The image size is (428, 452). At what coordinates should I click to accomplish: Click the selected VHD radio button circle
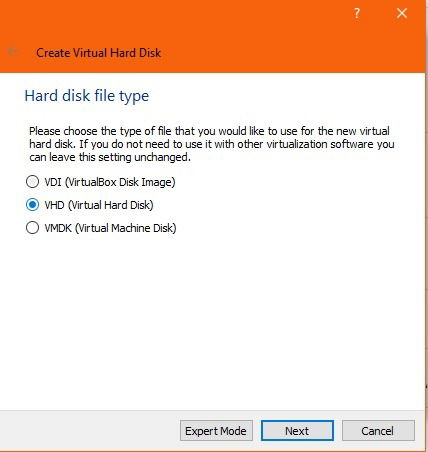click(32, 205)
